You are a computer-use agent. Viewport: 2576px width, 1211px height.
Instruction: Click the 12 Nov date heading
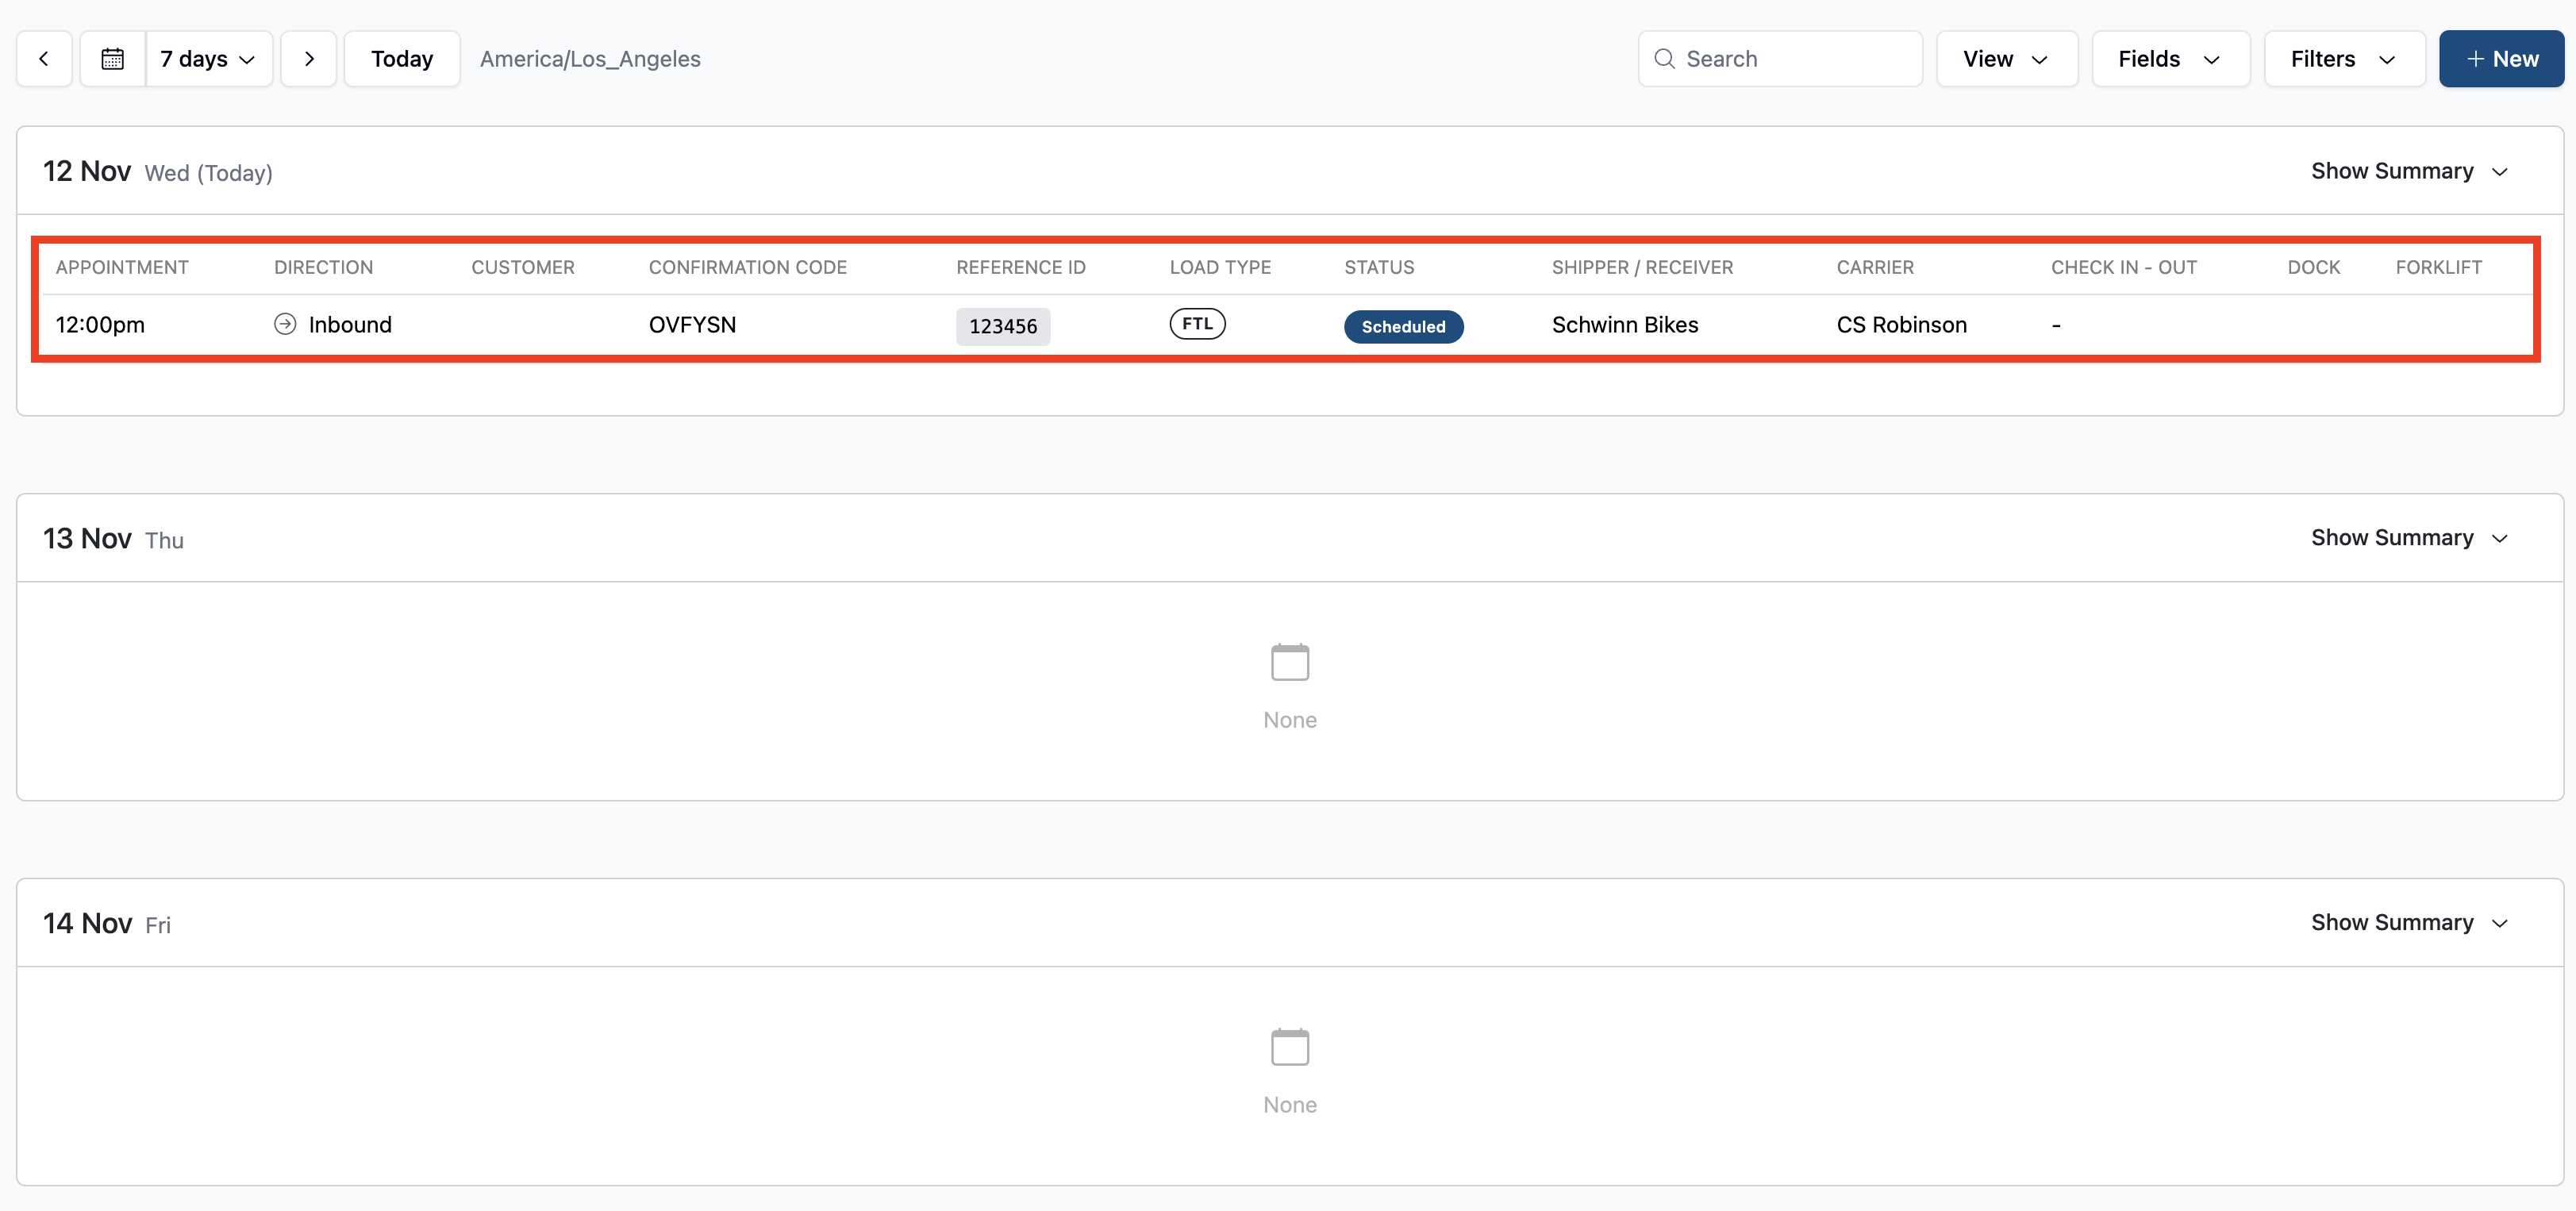(x=87, y=171)
